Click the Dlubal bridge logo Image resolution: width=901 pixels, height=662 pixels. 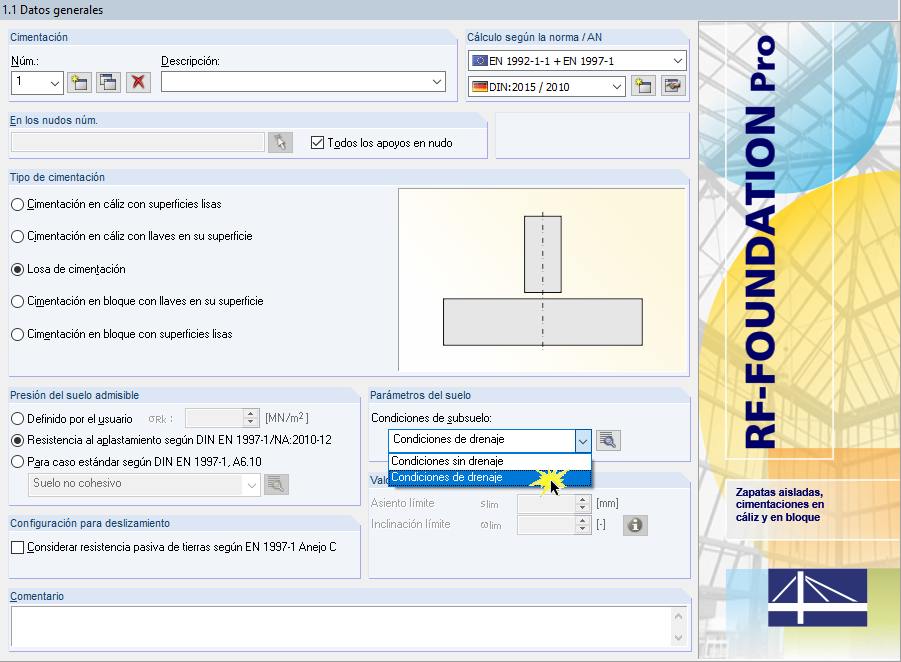point(818,598)
